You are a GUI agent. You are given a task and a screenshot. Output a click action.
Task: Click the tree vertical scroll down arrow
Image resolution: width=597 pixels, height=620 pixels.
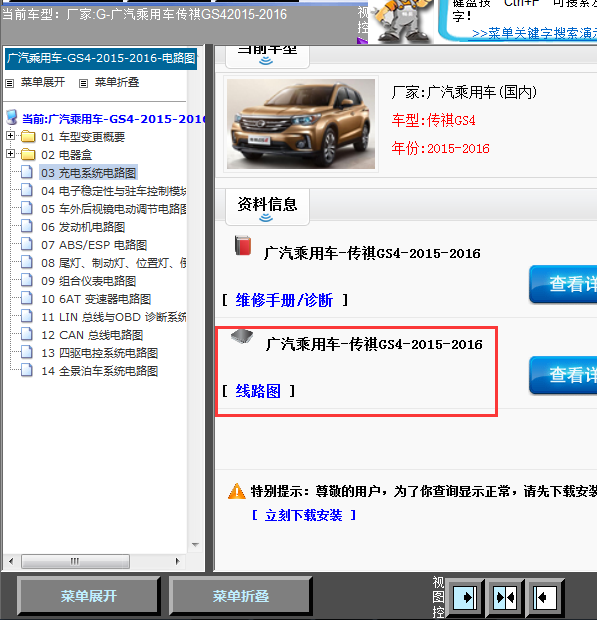(x=195, y=545)
